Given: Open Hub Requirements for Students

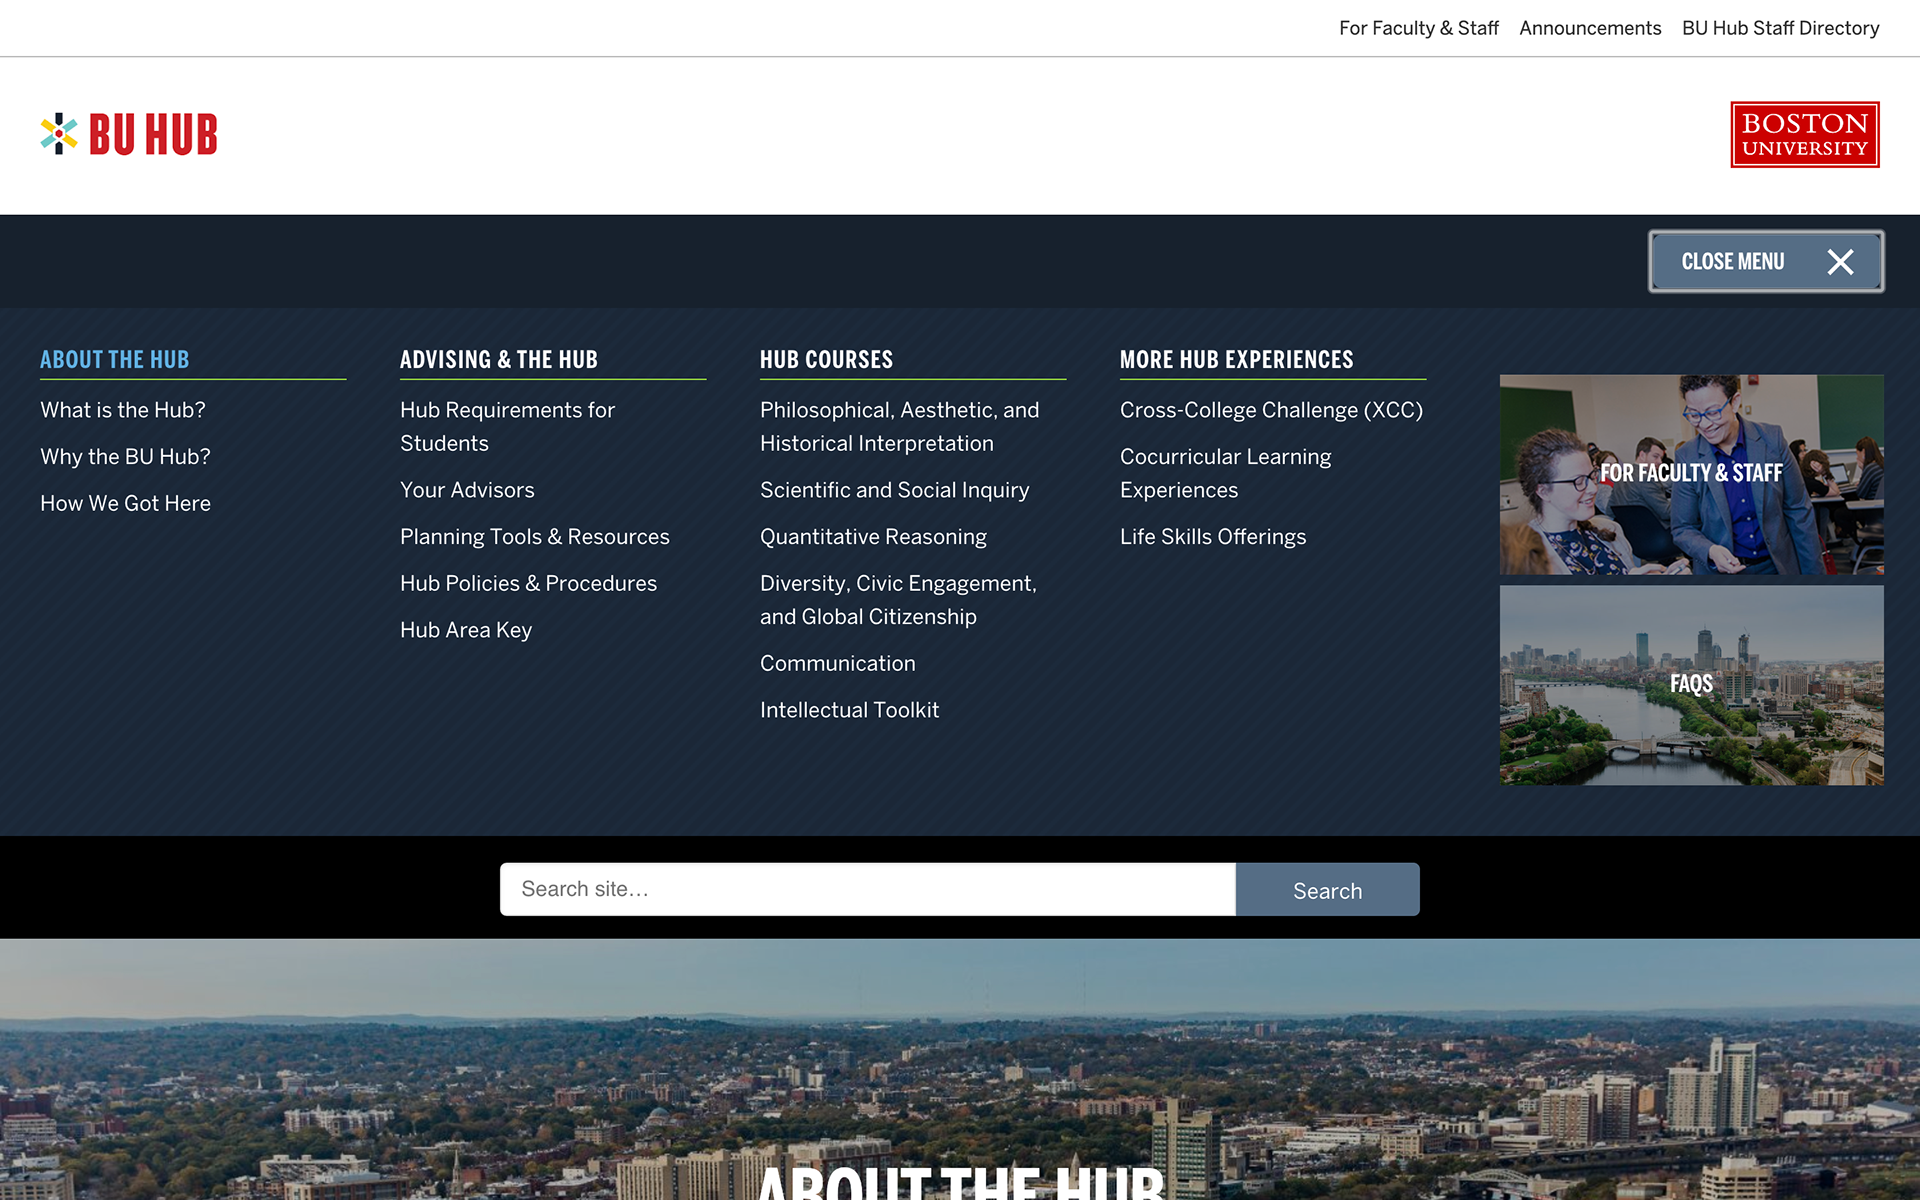Looking at the screenshot, I should [507, 427].
